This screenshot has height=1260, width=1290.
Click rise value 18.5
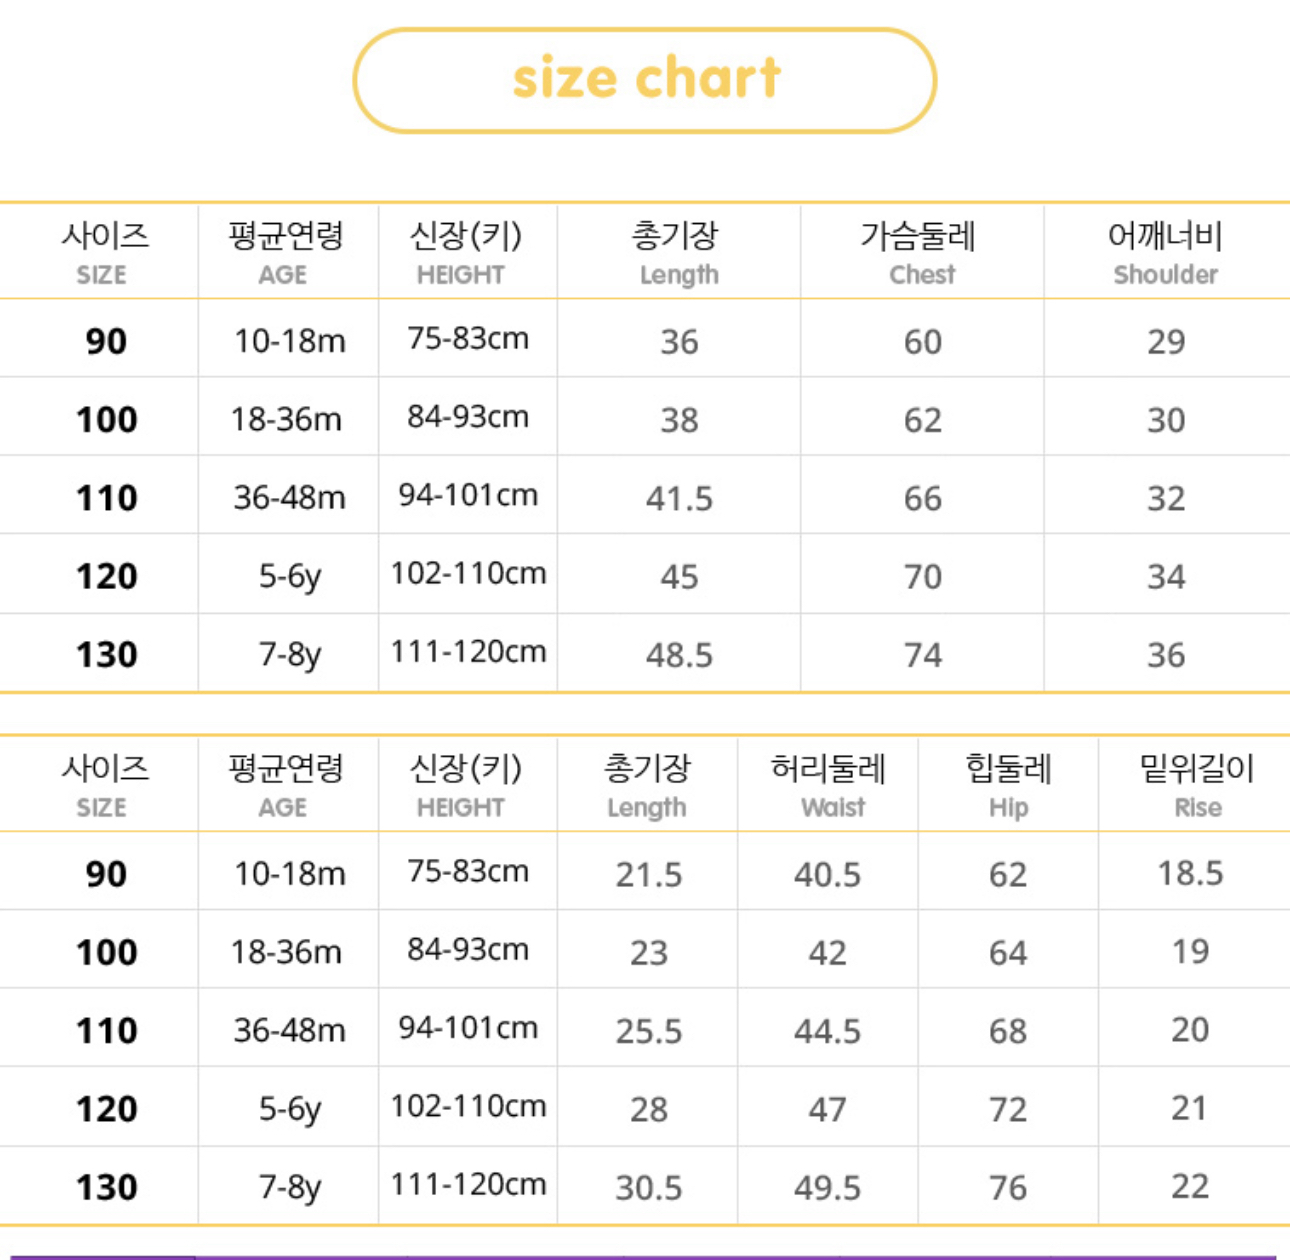click(1190, 874)
